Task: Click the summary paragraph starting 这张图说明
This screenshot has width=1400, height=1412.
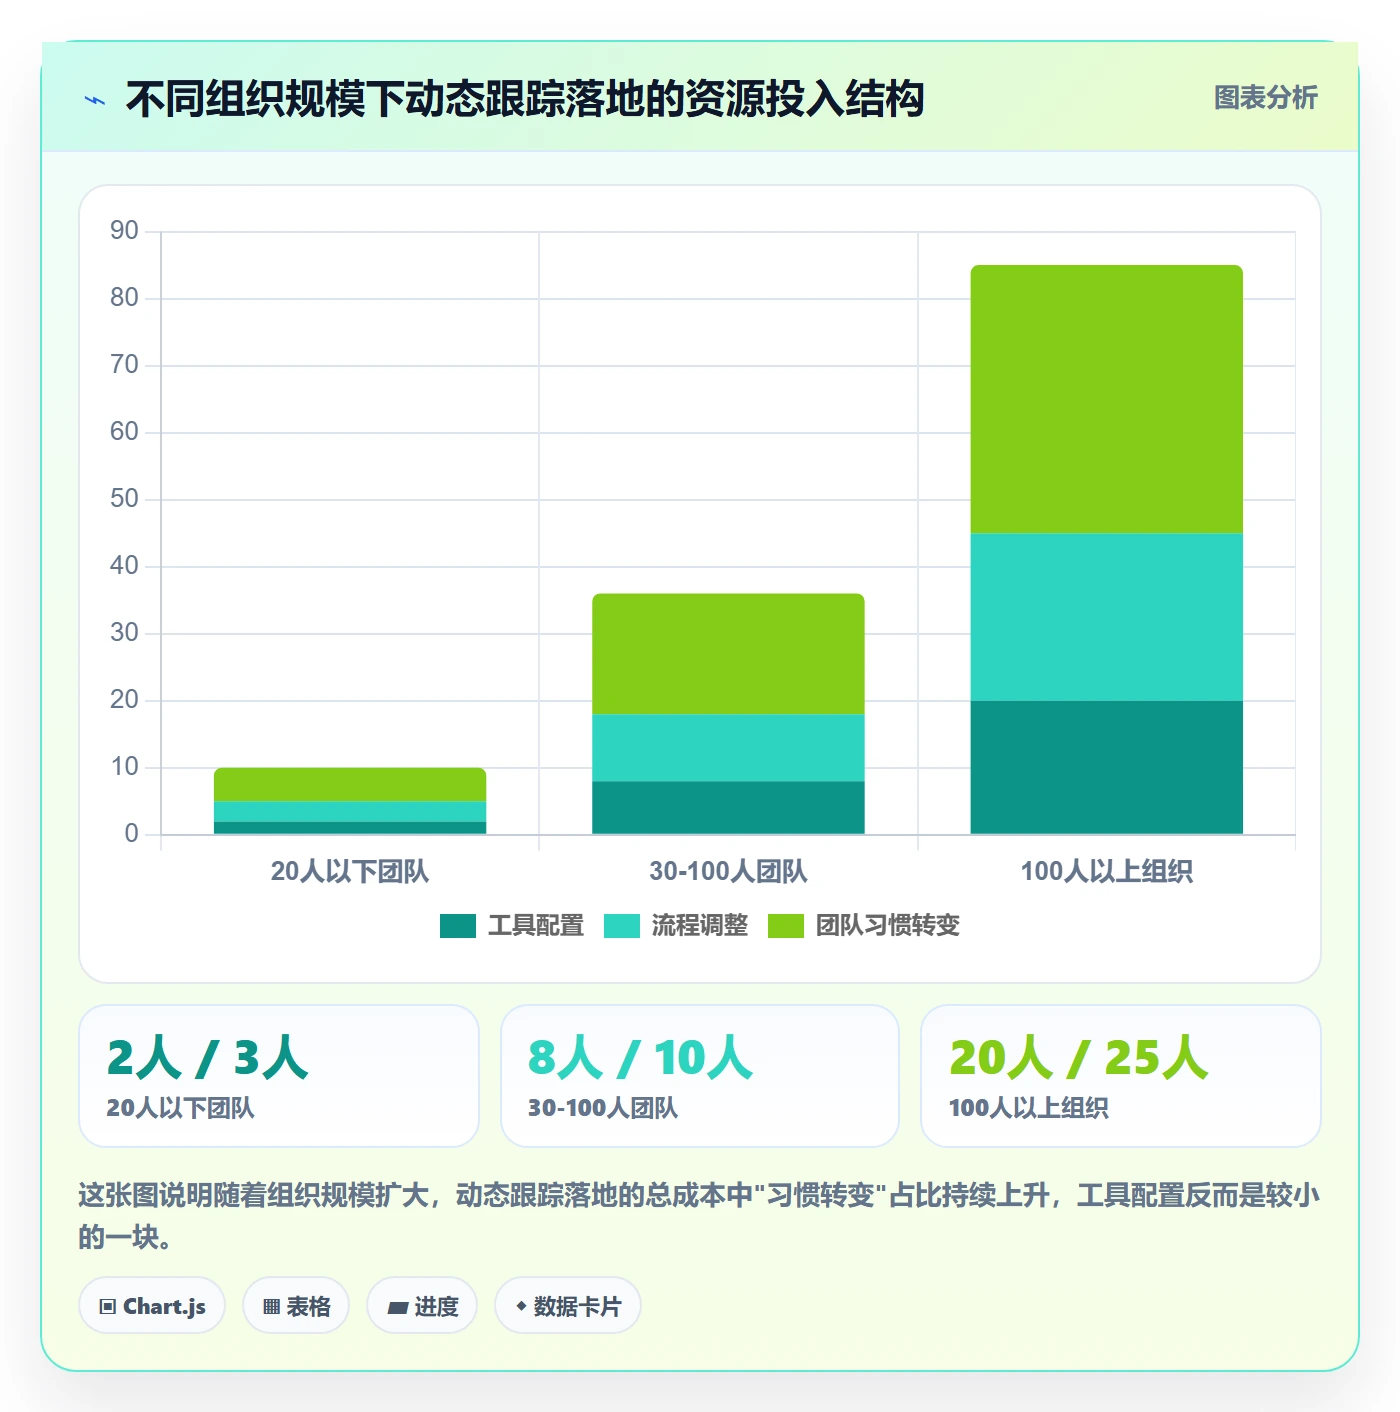Action: coord(700,1216)
